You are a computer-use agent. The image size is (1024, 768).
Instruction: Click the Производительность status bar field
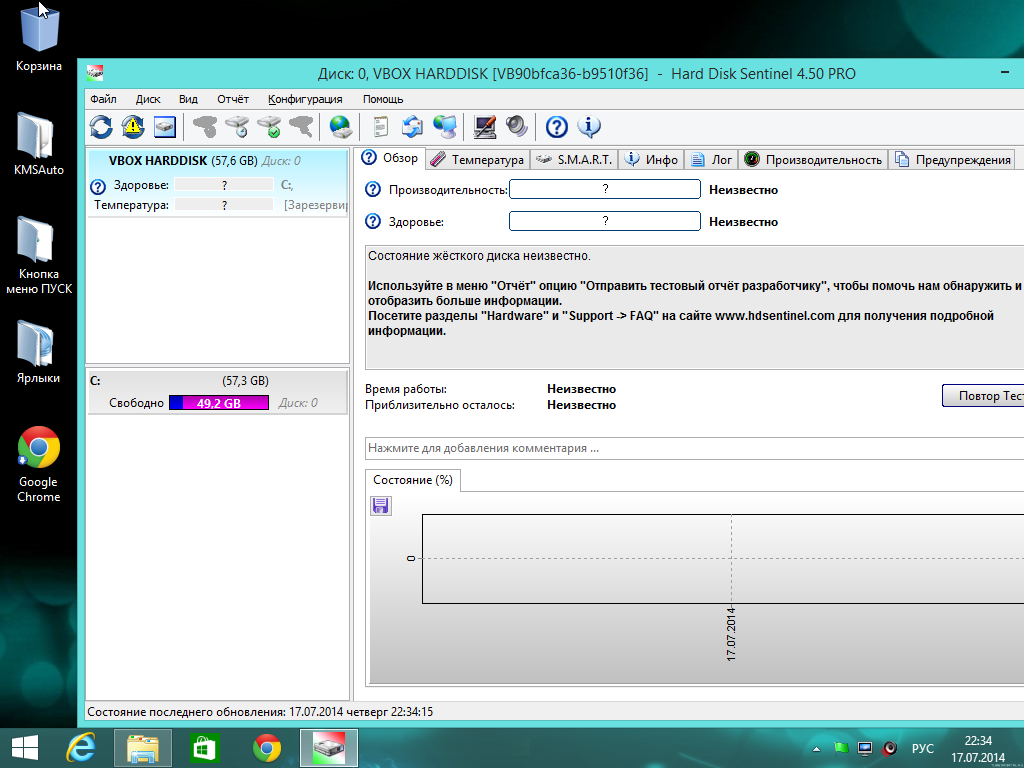605,189
